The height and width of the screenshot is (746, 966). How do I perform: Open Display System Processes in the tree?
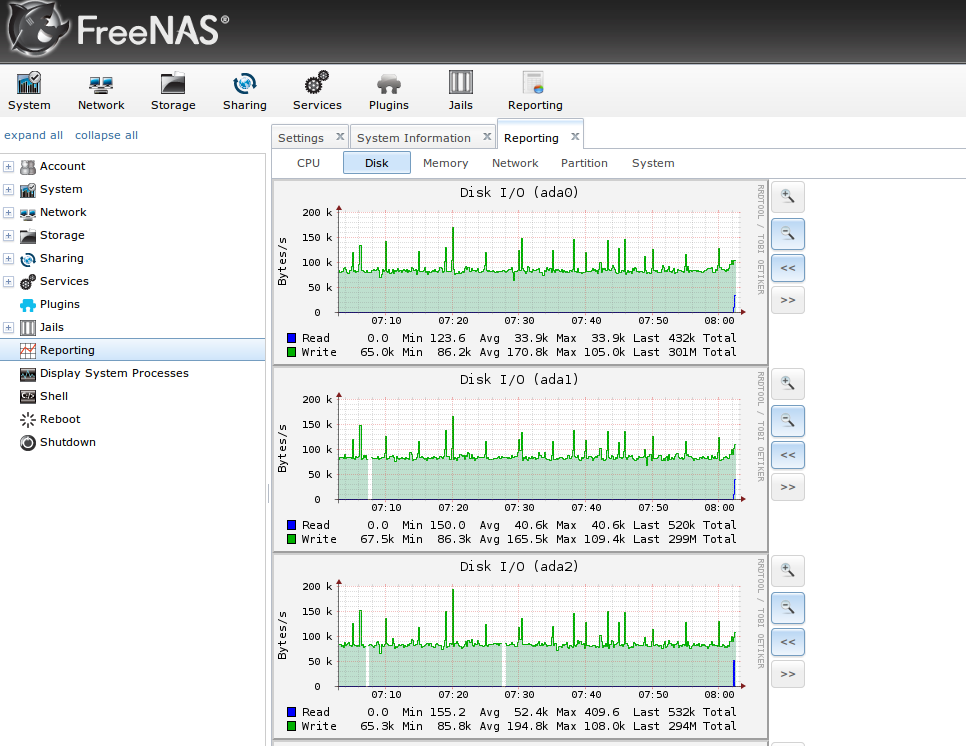pos(114,373)
